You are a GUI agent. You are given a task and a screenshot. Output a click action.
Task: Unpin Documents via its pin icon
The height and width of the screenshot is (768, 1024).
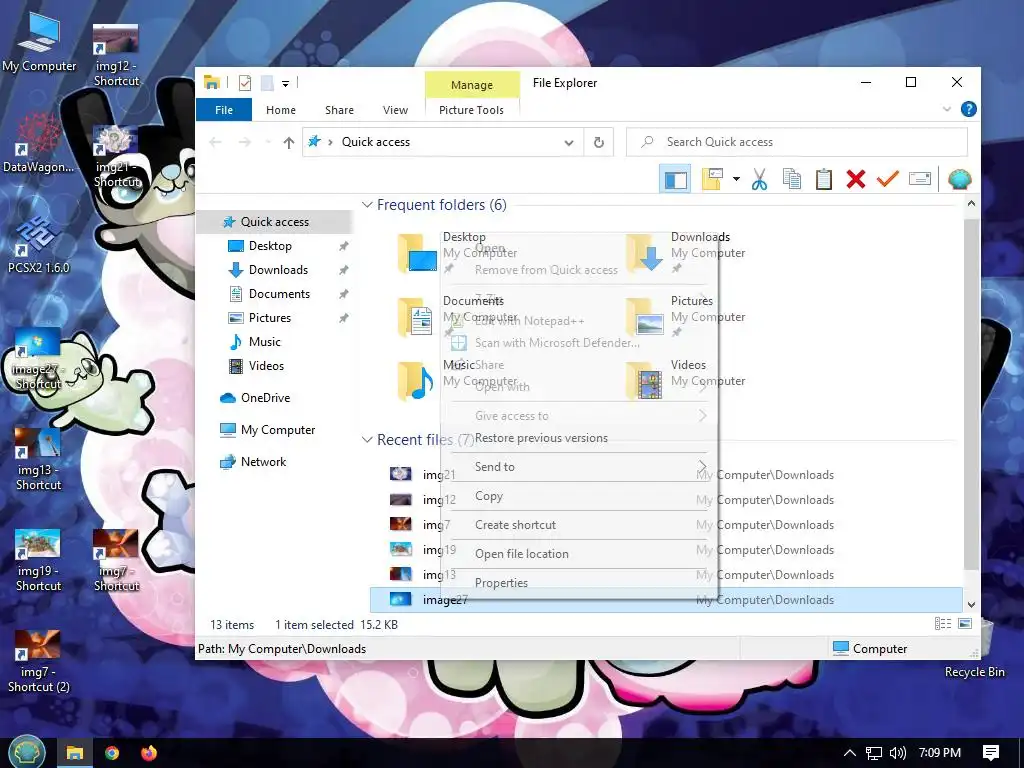tap(344, 294)
